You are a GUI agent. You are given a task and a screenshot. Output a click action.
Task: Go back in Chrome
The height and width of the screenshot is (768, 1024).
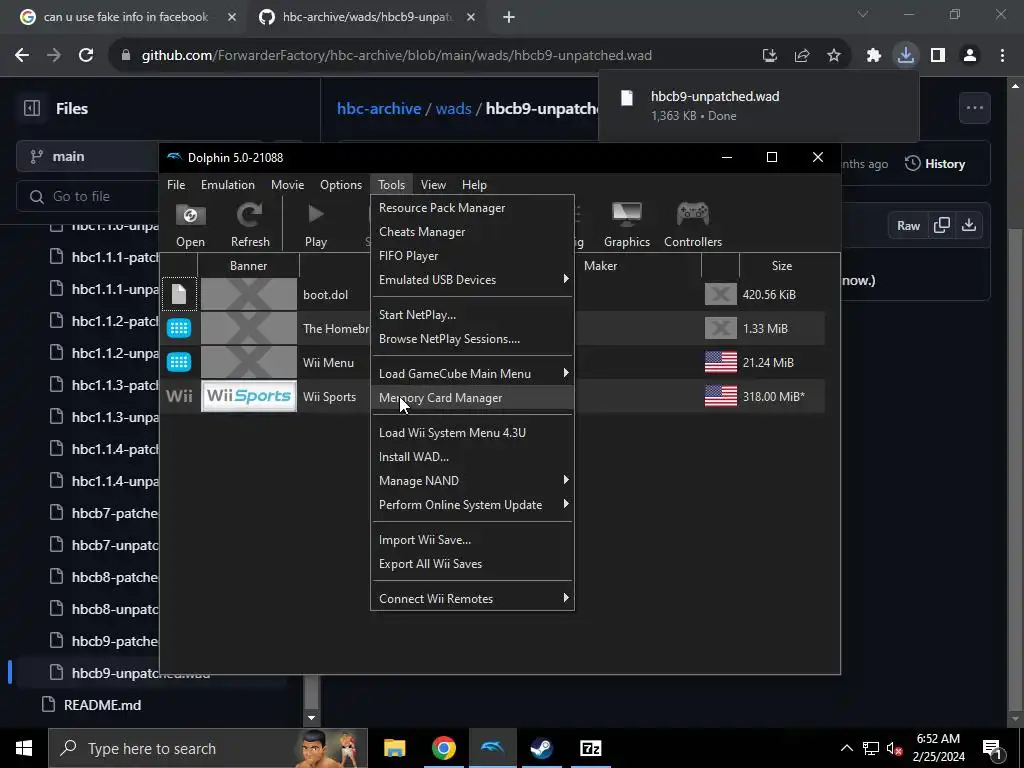[22, 56]
